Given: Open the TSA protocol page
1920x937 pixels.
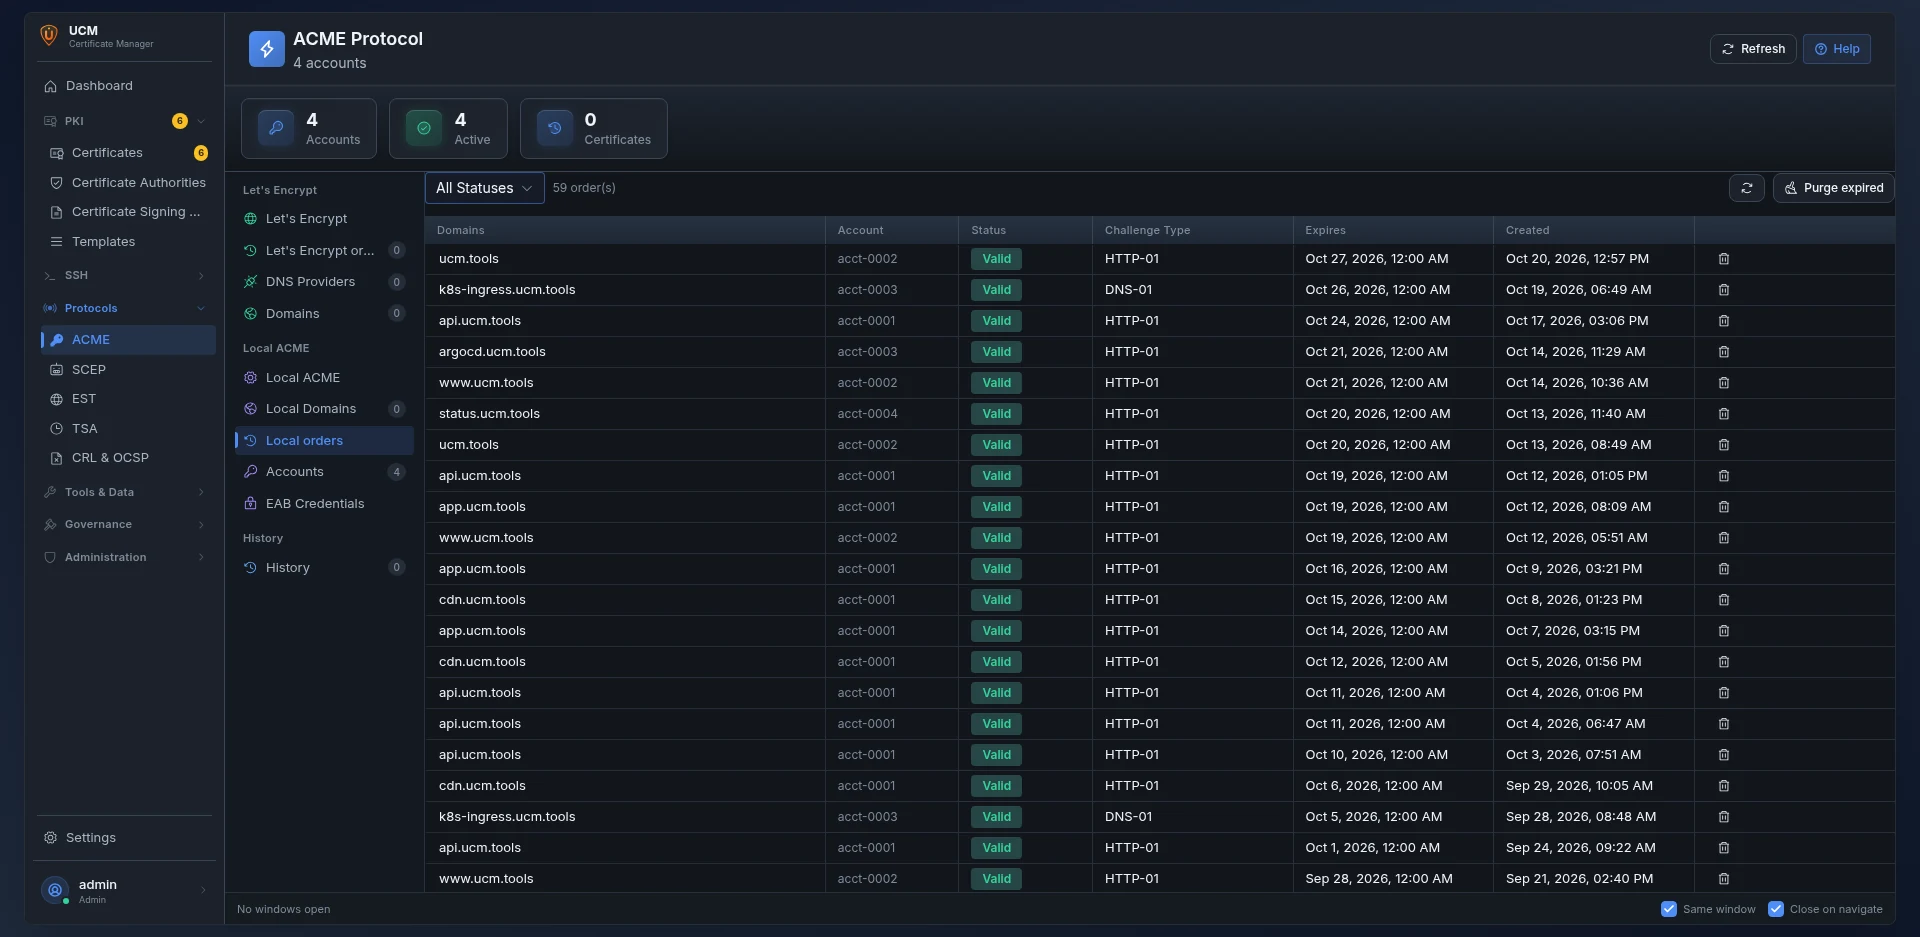Looking at the screenshot, I should pos(128,429).
